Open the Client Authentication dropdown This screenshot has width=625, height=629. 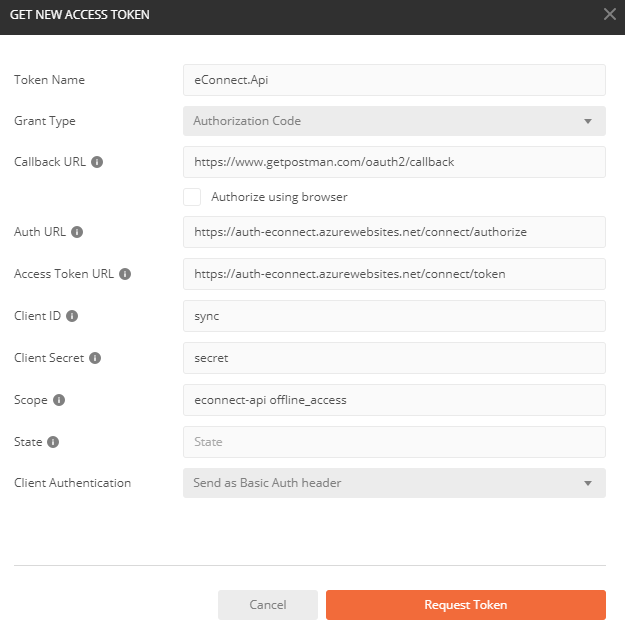(x=394, y=483)
